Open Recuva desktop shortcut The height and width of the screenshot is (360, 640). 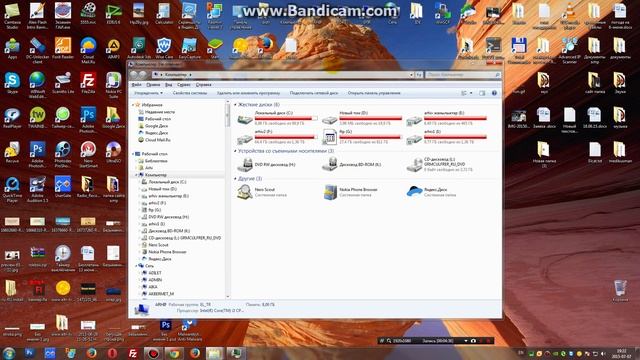[12, 153]
